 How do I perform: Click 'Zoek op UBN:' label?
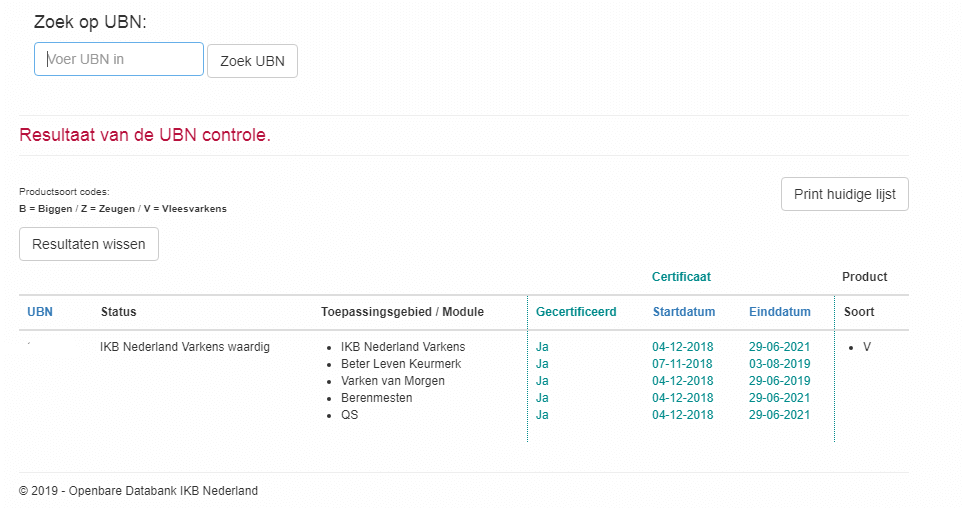pos(90,22)
